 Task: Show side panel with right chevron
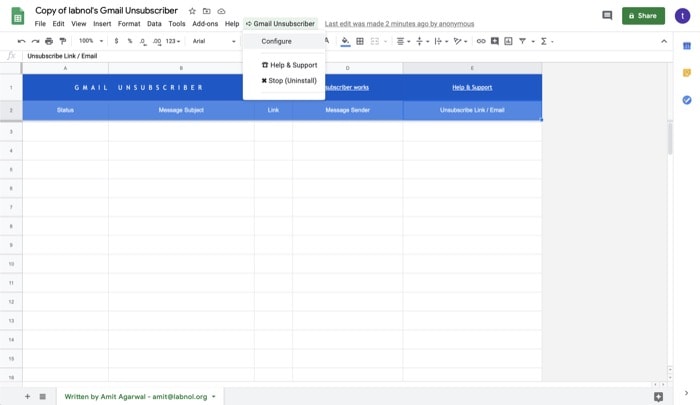point(686,393)
